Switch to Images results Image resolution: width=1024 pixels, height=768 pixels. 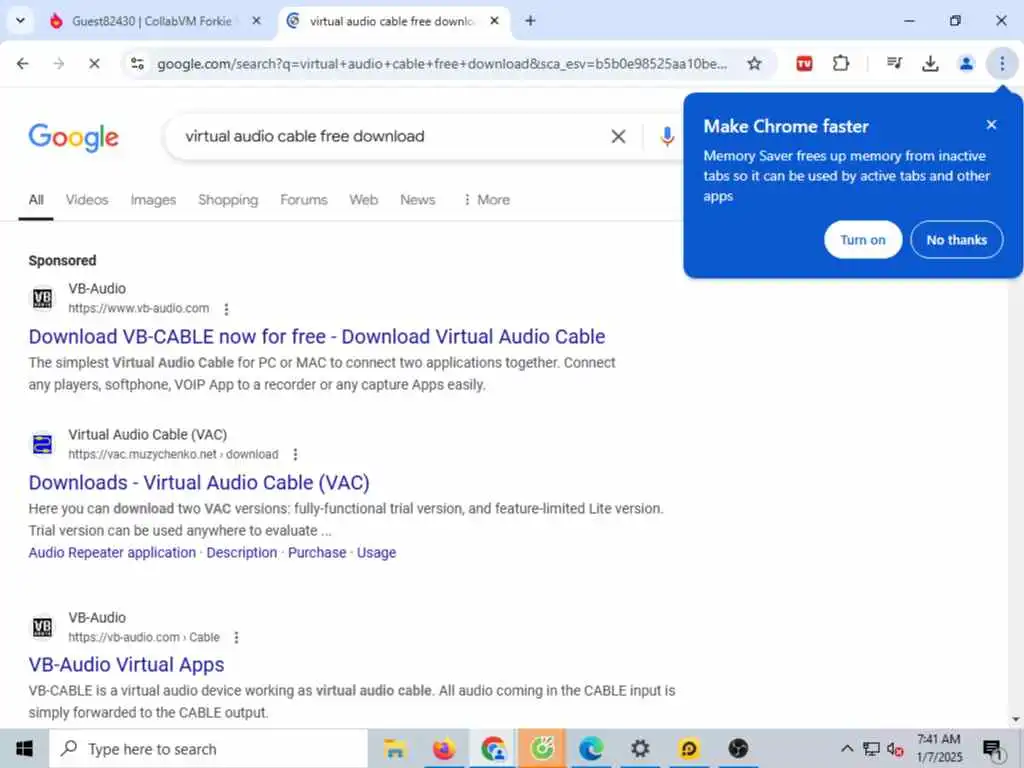[153, 200]
